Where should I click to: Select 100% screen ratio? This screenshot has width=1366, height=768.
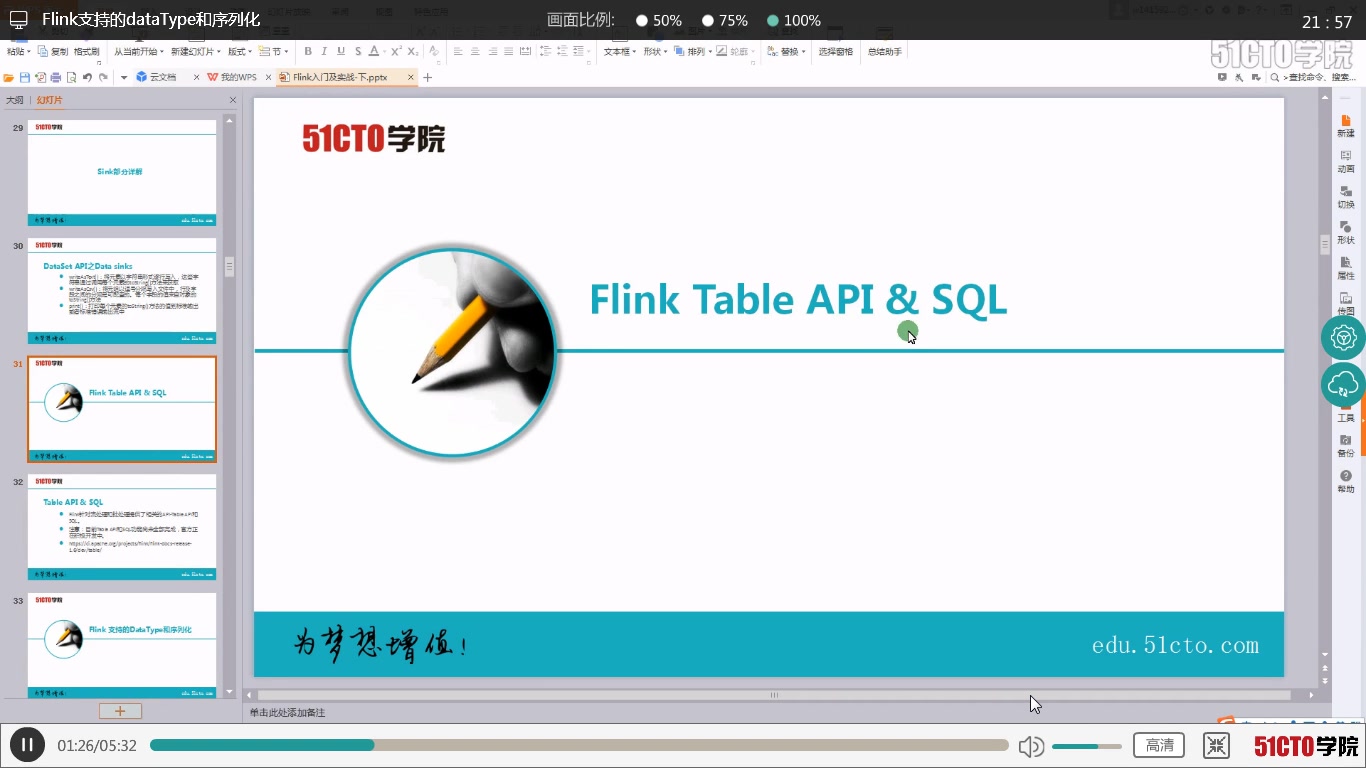(x=794, y=21)
